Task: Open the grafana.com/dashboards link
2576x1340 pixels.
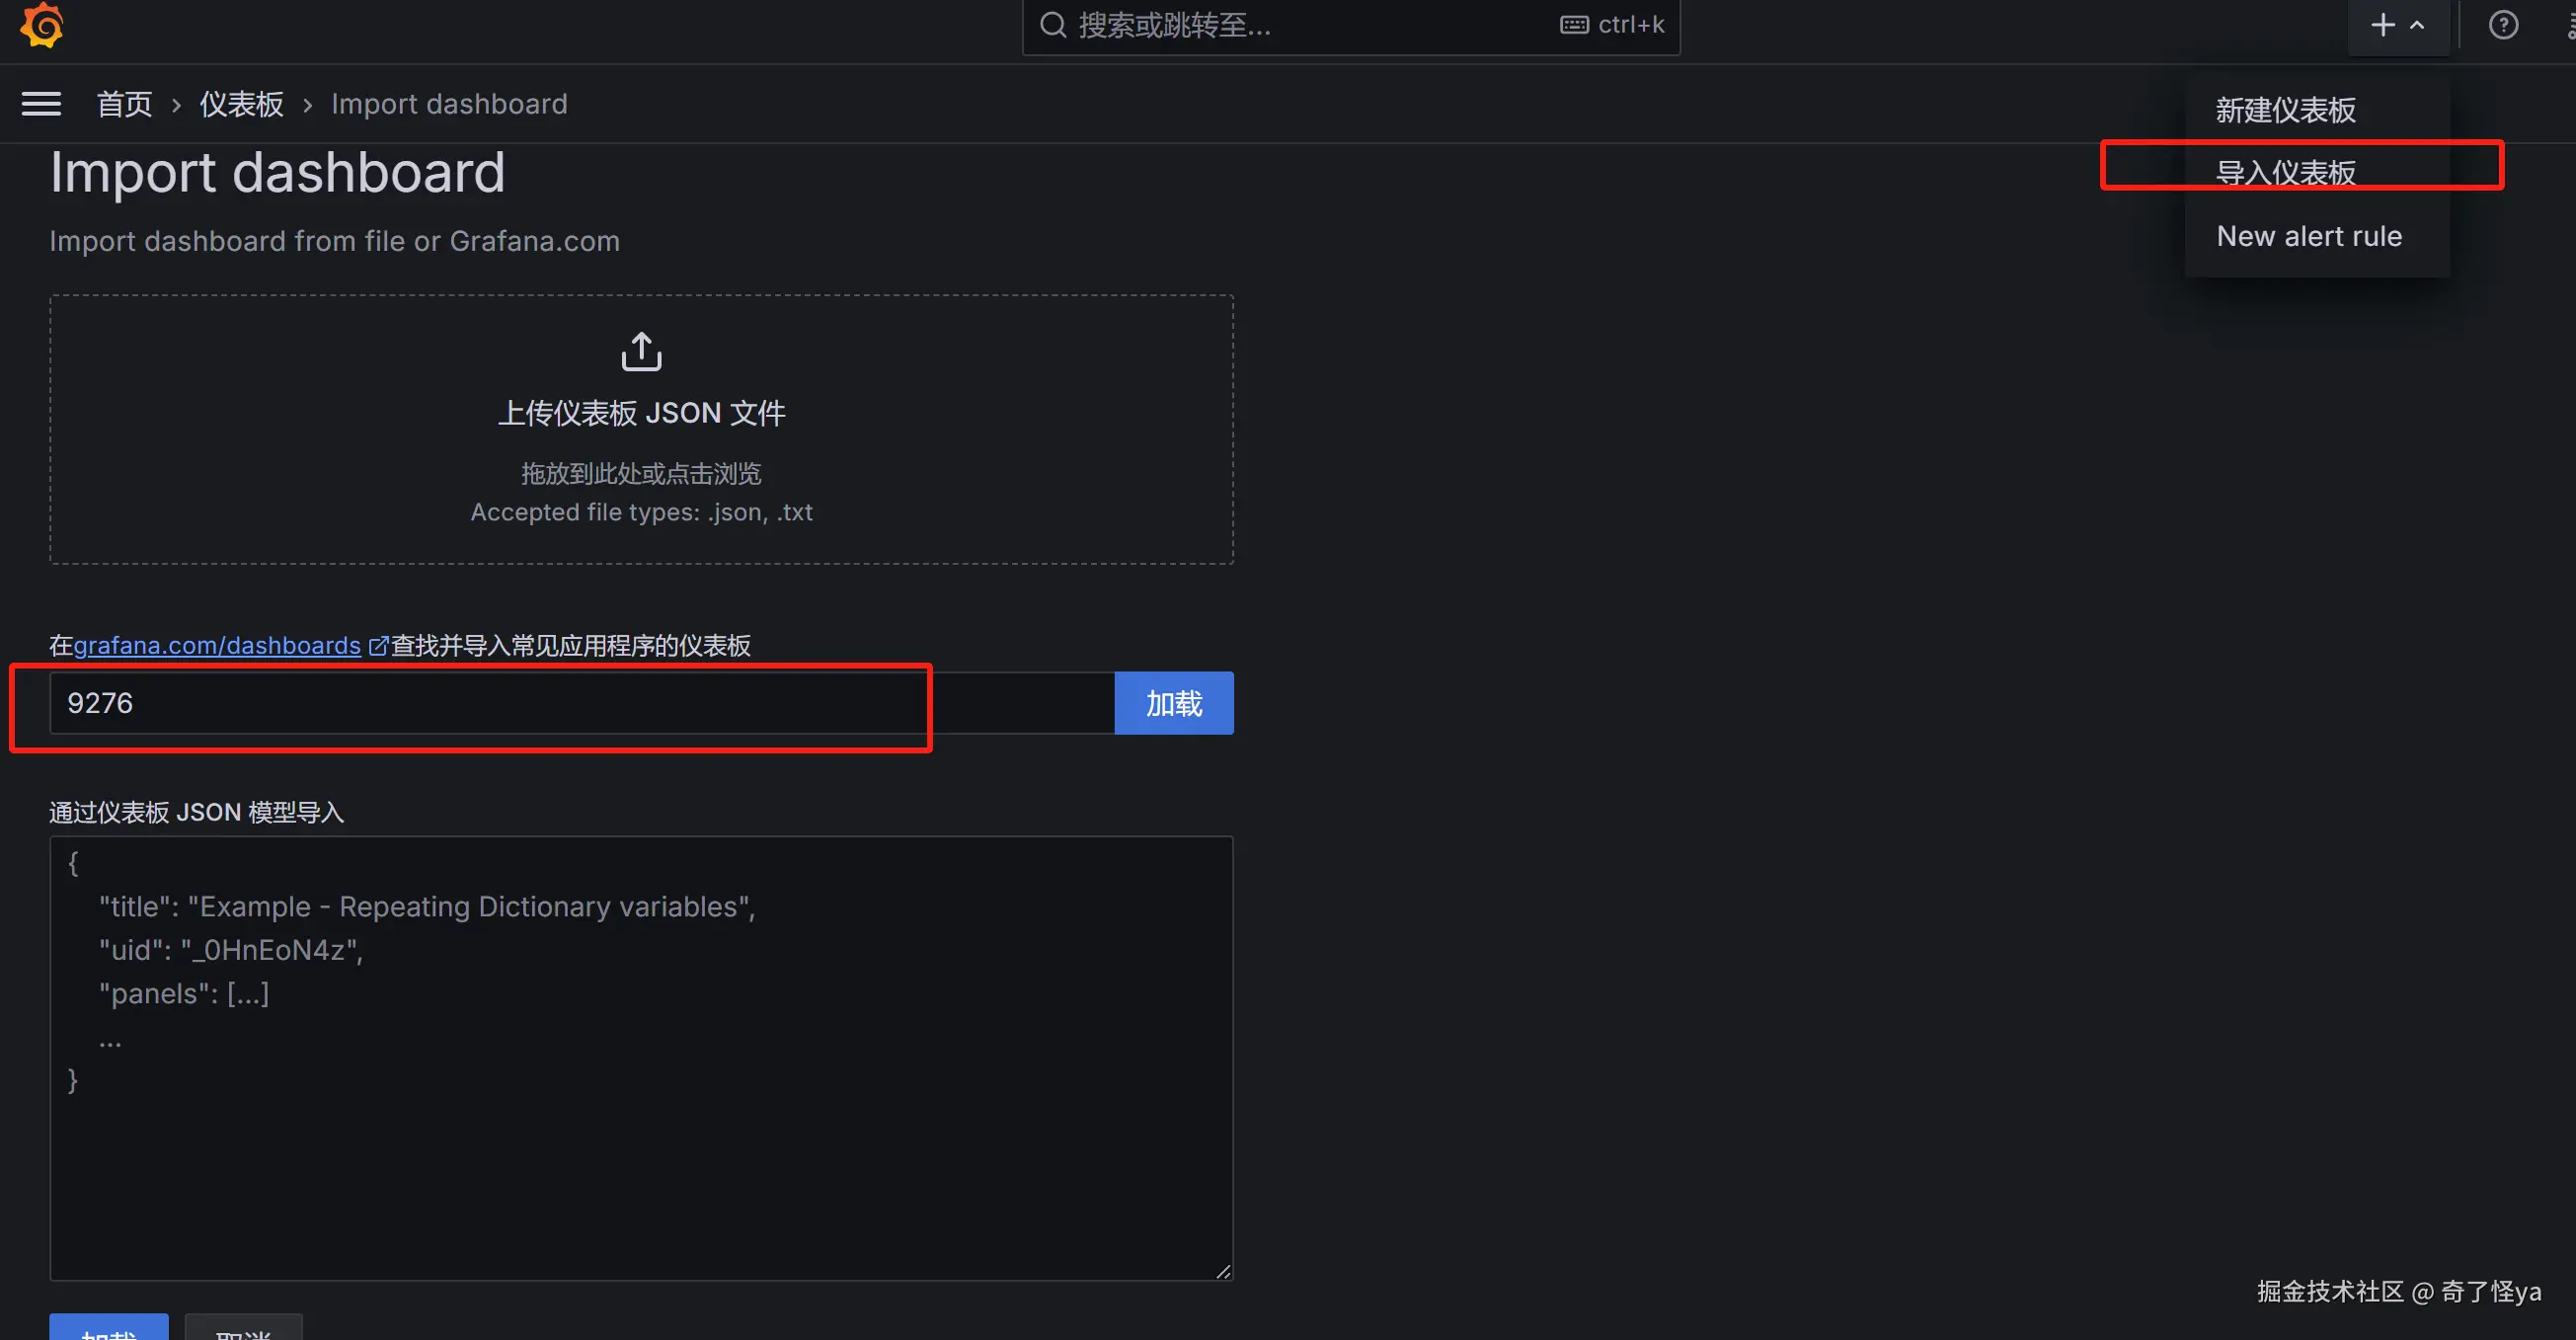Action: tap(216, 646)
